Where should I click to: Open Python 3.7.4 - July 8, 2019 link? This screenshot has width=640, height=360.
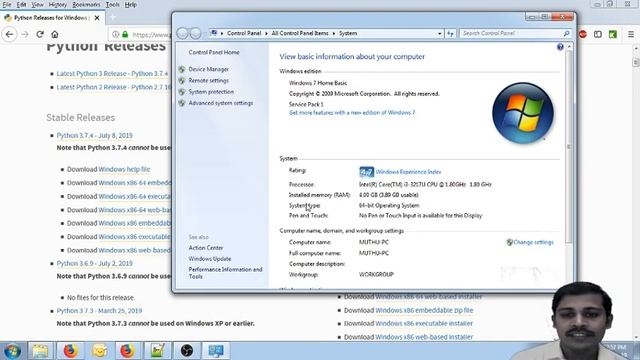(x=94, y=136)
